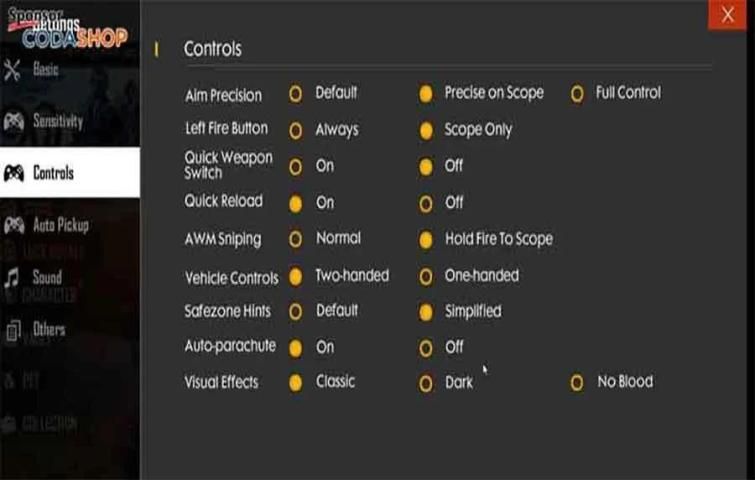755x480 pixels.
Task: Click the gamepad icon beside Controls
Action: (x=14, y=173)
